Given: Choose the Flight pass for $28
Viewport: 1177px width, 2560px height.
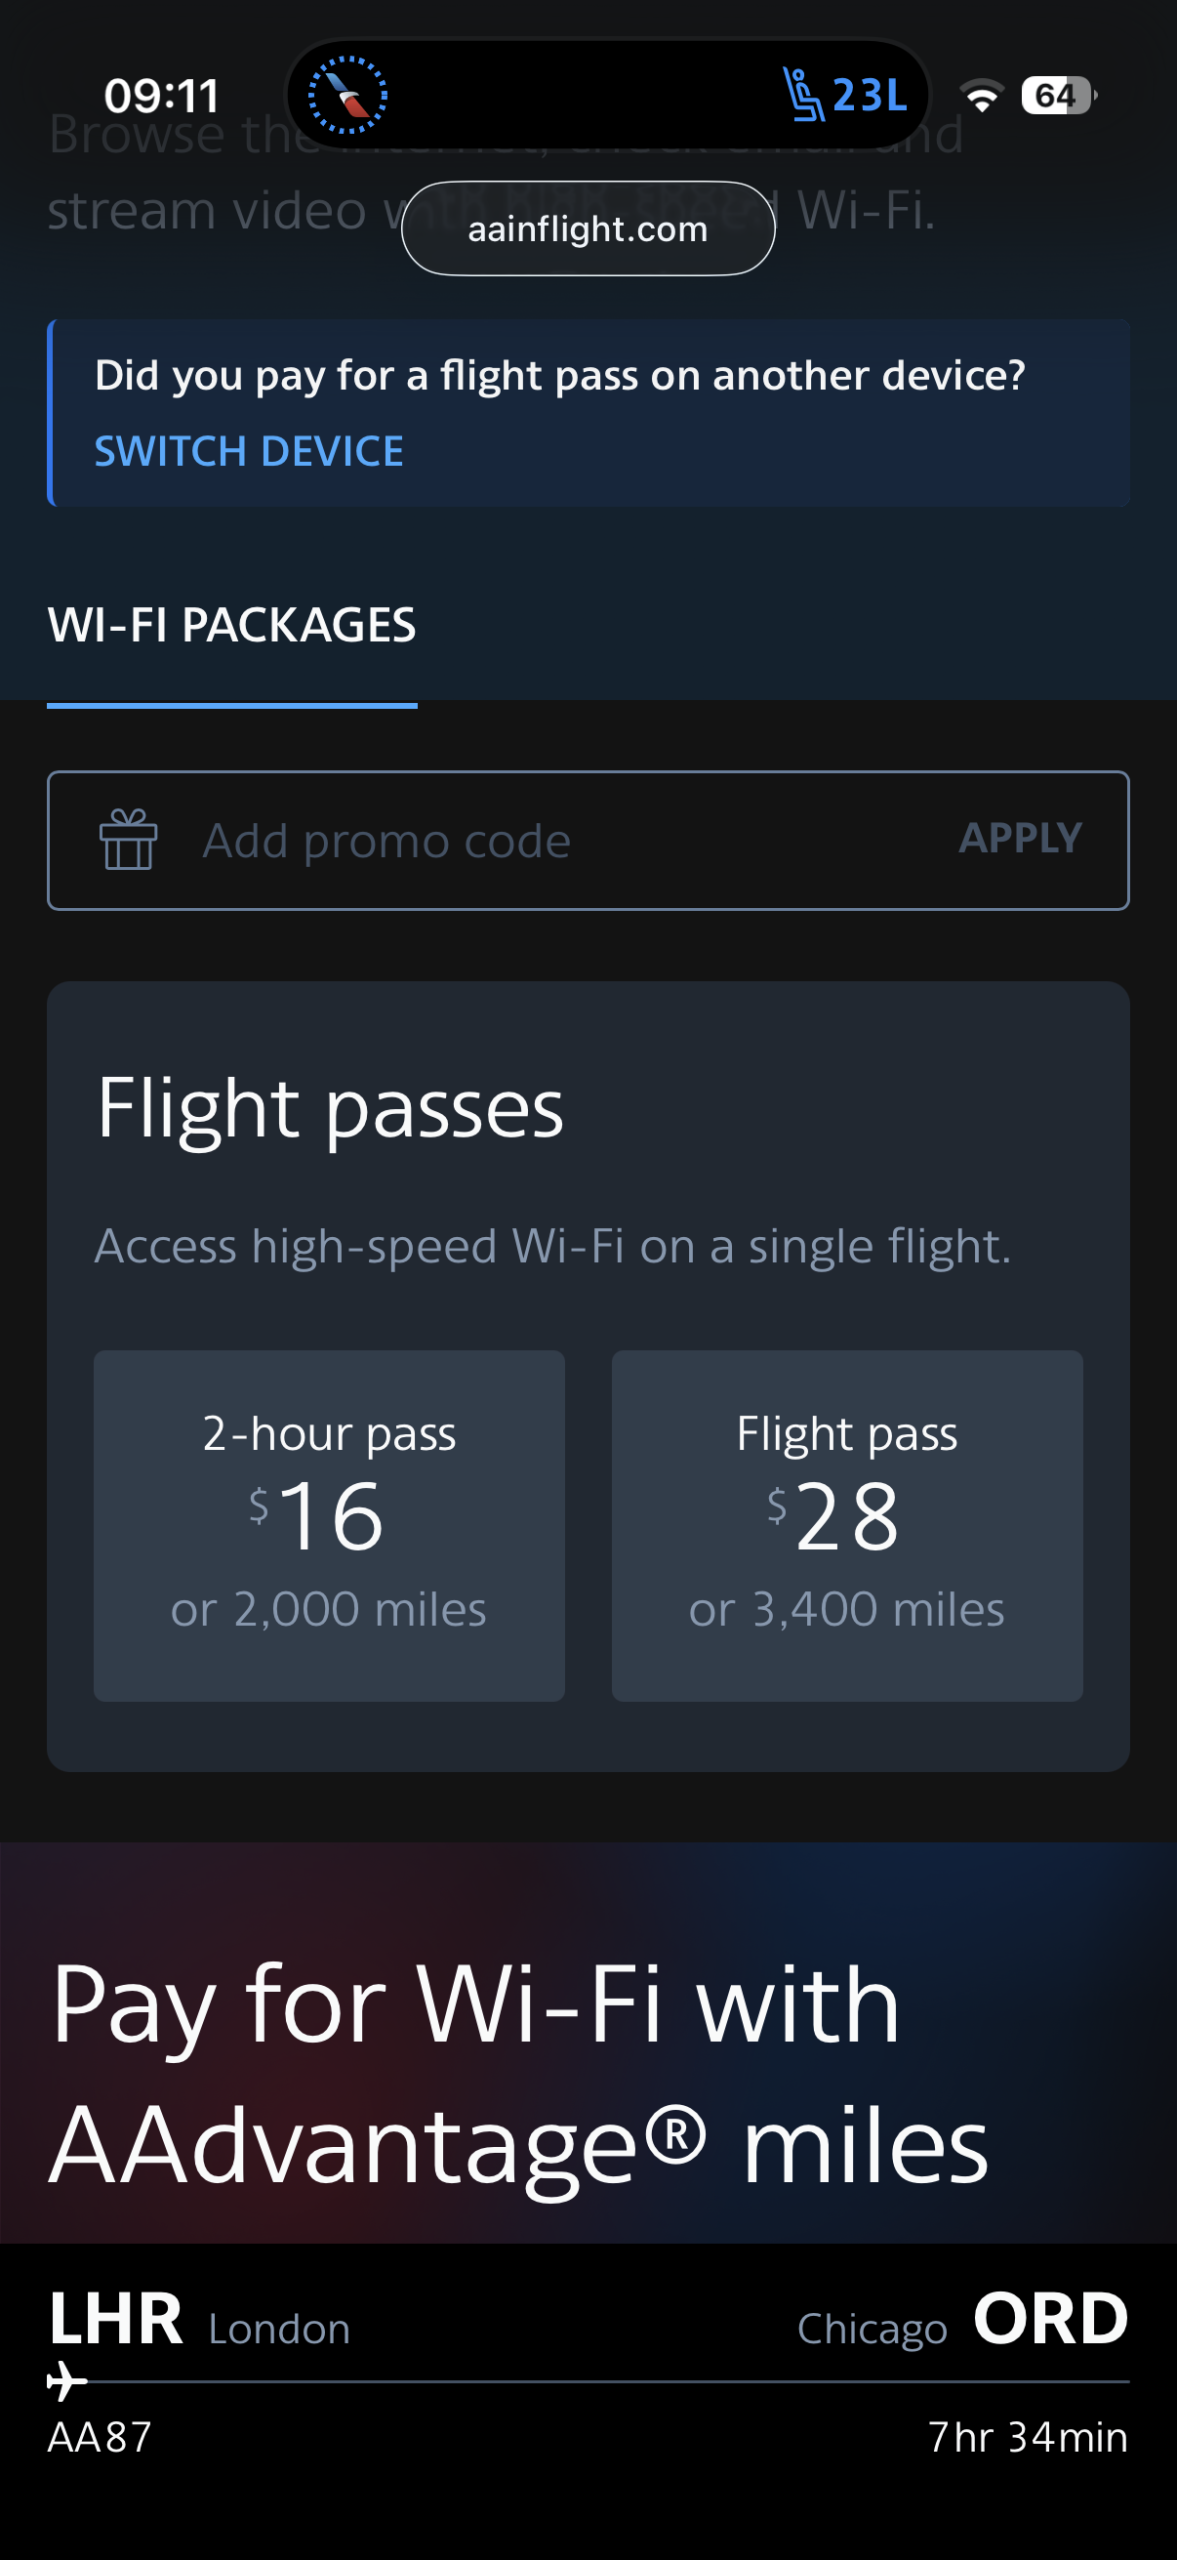Looking at the screenshot, I should pyautogui.click(x=847, y=1525).
